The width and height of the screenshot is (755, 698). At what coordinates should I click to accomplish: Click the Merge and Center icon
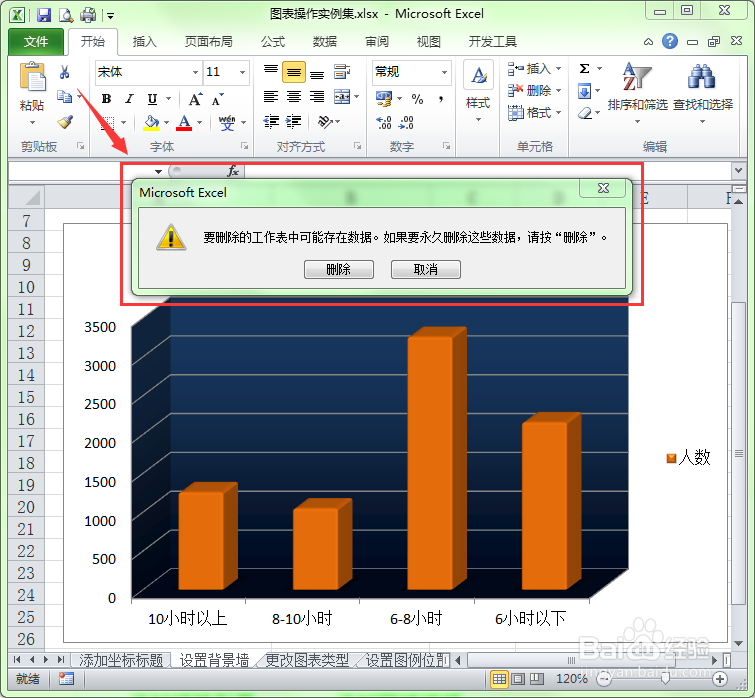point(342,97)
